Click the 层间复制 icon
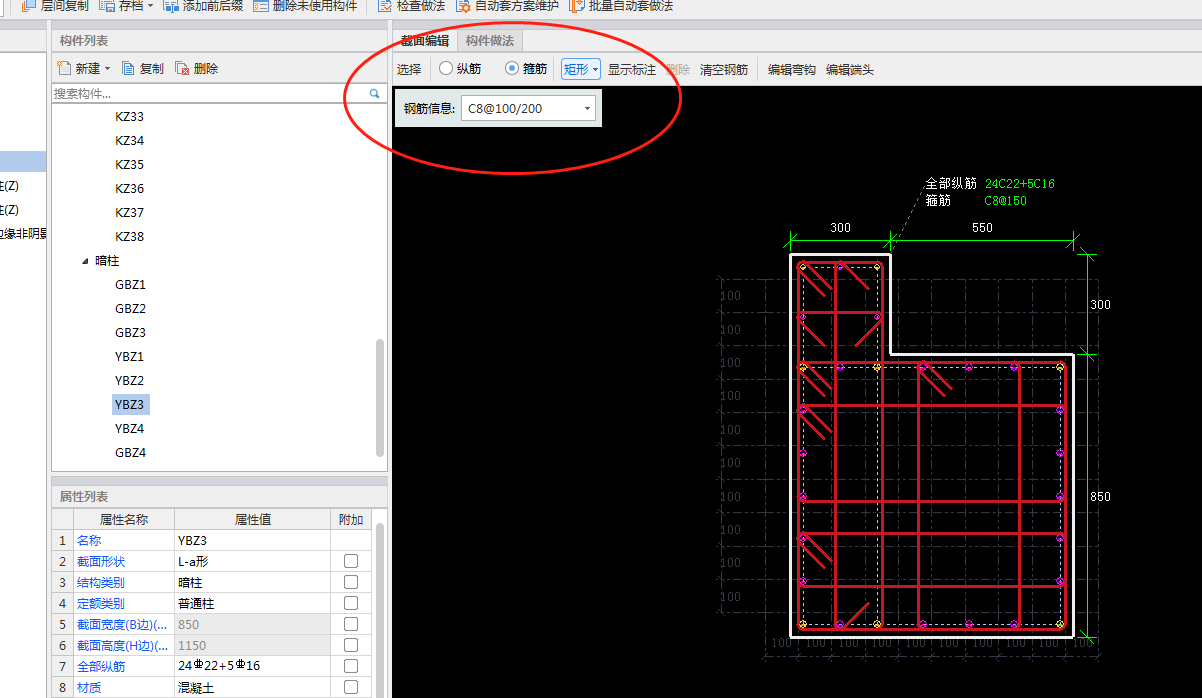Viewport: 1202px width, 698px height. coord(29,6)
